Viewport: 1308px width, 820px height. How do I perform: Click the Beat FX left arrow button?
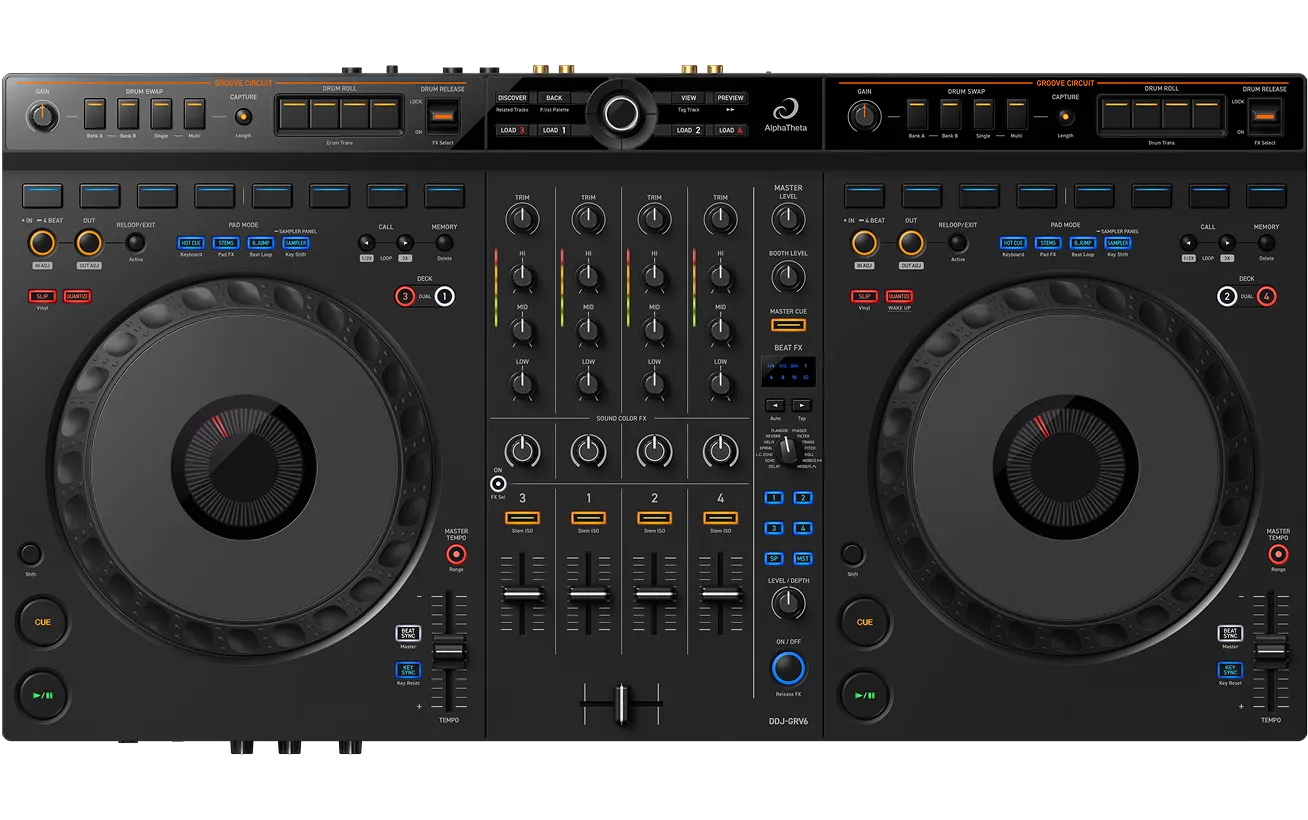[775, 406]
